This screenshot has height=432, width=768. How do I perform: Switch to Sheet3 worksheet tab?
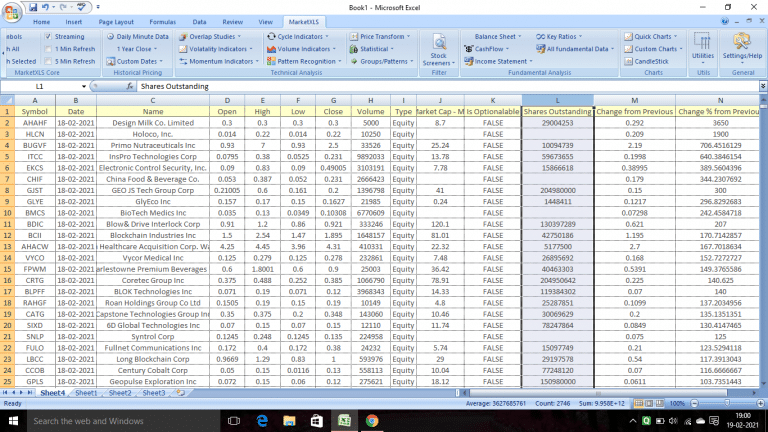153,393
